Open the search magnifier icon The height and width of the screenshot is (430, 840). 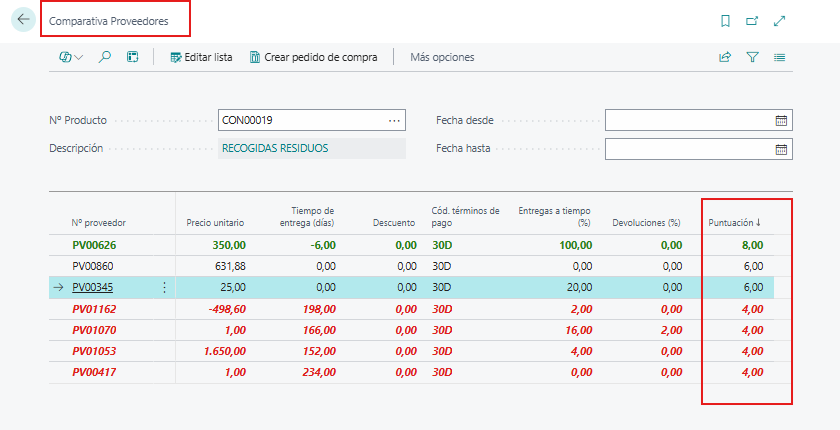point(104,57)
